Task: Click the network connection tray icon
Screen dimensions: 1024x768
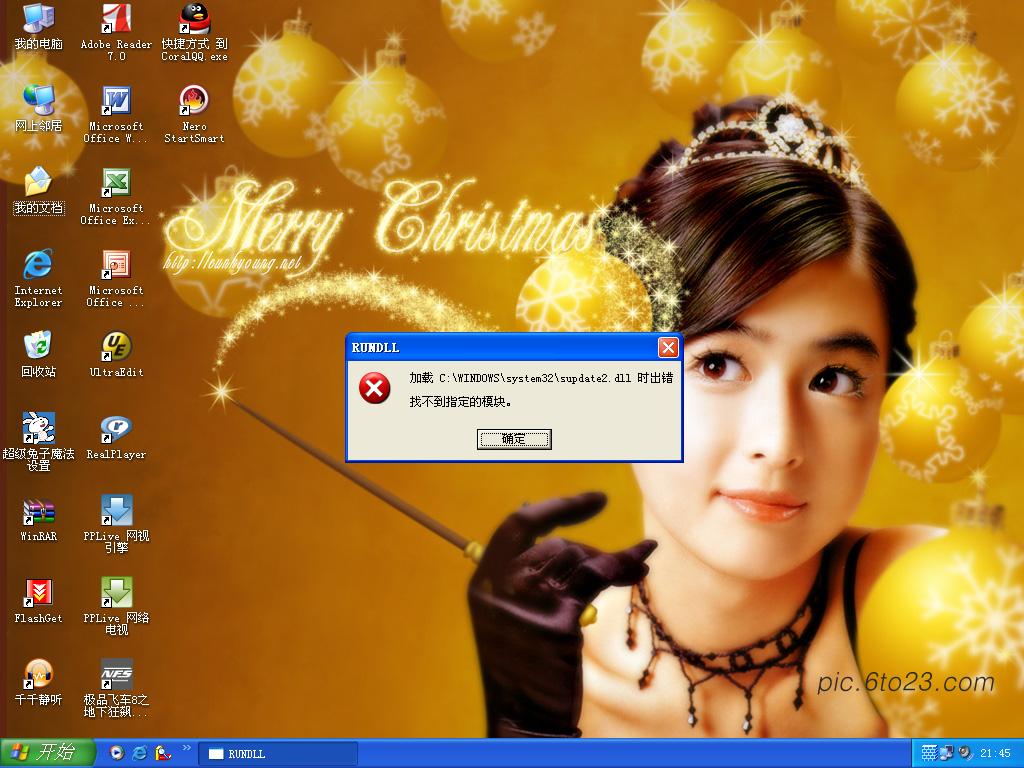Action: pos(946,753)
